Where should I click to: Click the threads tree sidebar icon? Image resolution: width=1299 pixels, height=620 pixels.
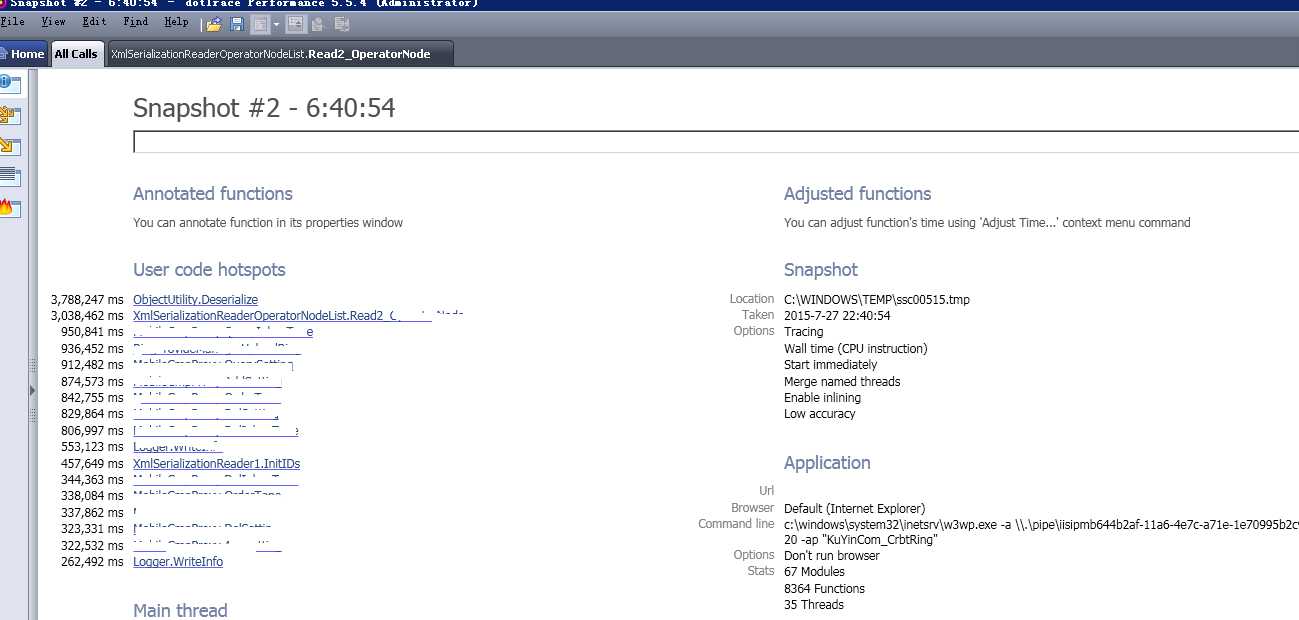coord(9,115)
